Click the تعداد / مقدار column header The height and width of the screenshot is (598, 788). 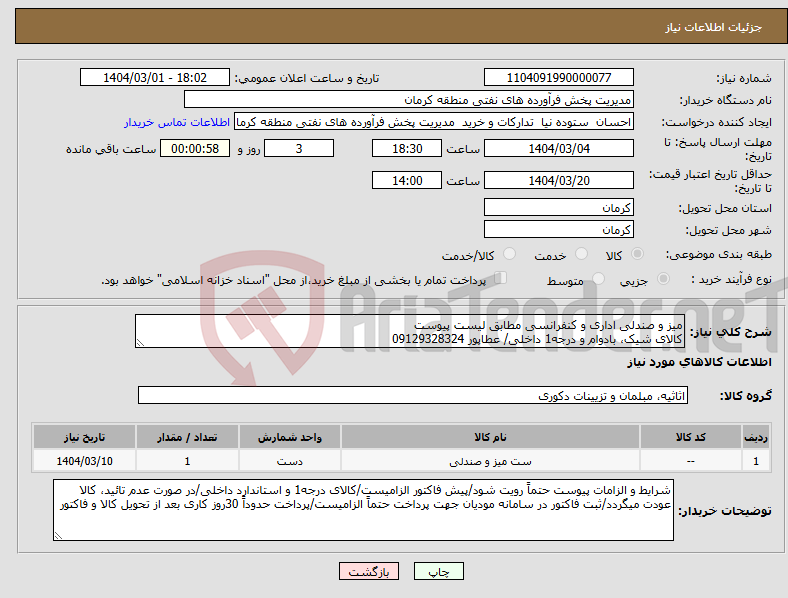[187, 437]
